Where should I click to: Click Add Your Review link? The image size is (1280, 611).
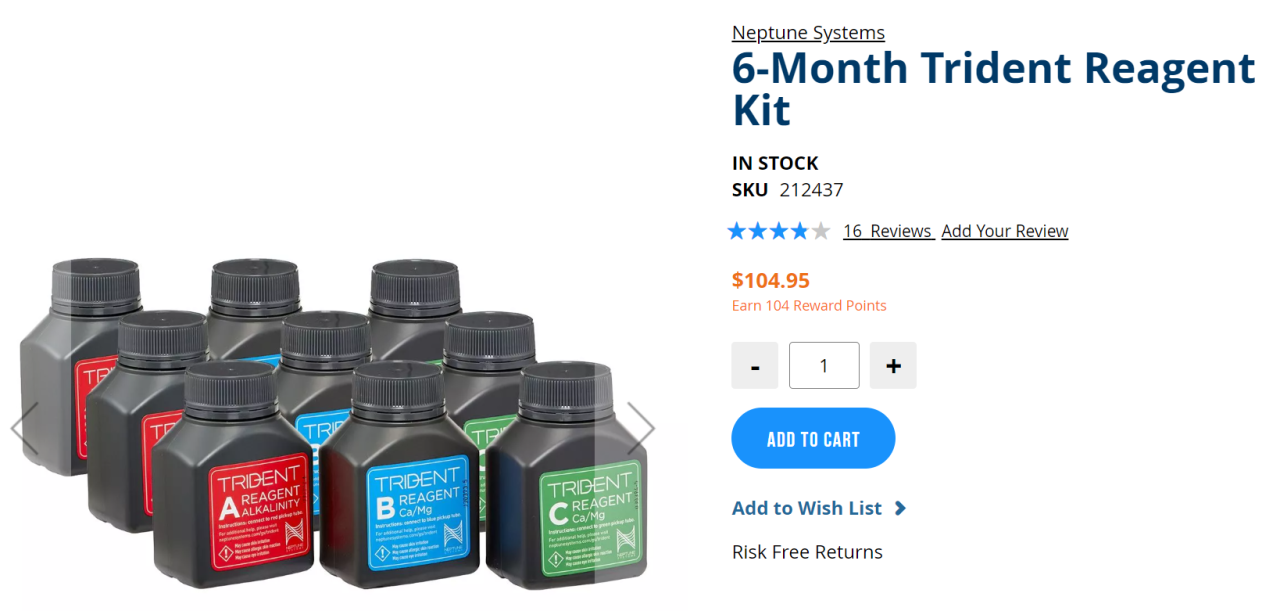[1005, 231]
